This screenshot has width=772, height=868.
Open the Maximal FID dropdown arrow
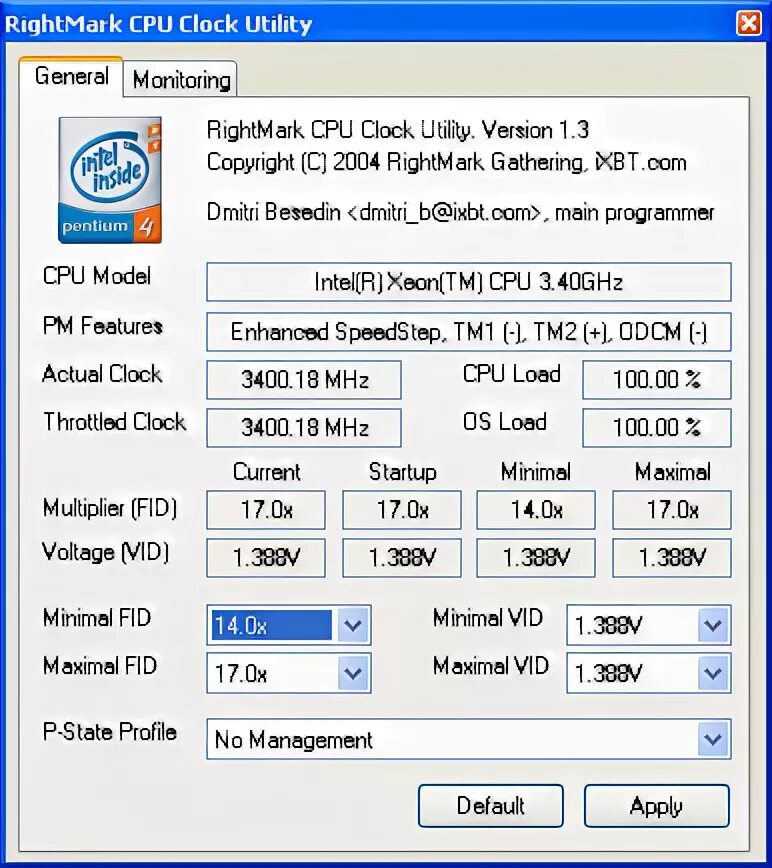(353, 673)
